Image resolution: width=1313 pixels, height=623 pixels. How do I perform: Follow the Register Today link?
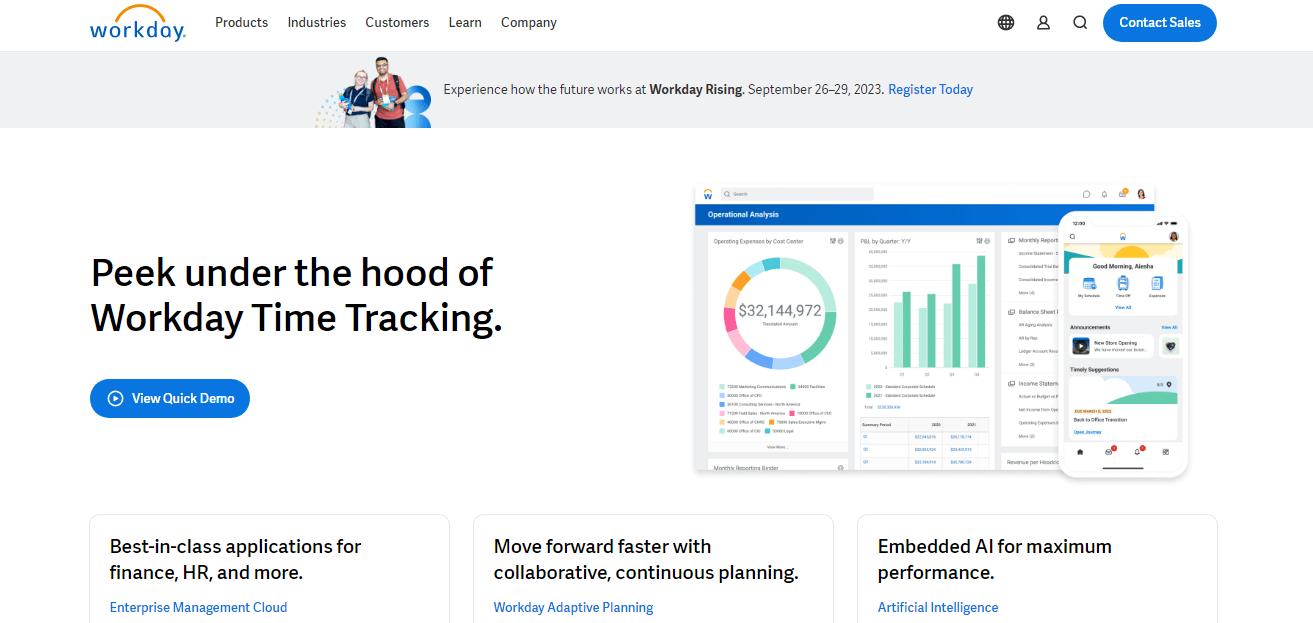[930, 89]
